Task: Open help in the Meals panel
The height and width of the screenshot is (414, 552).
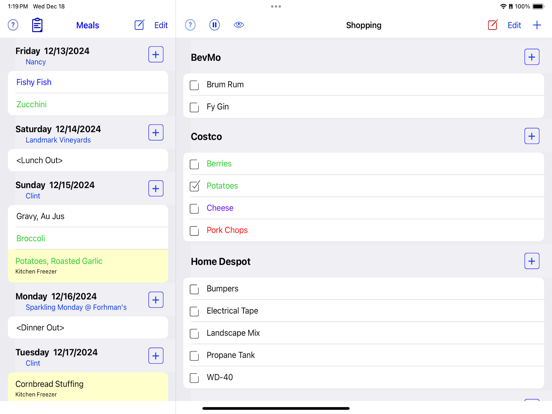Action: (13, 25)
